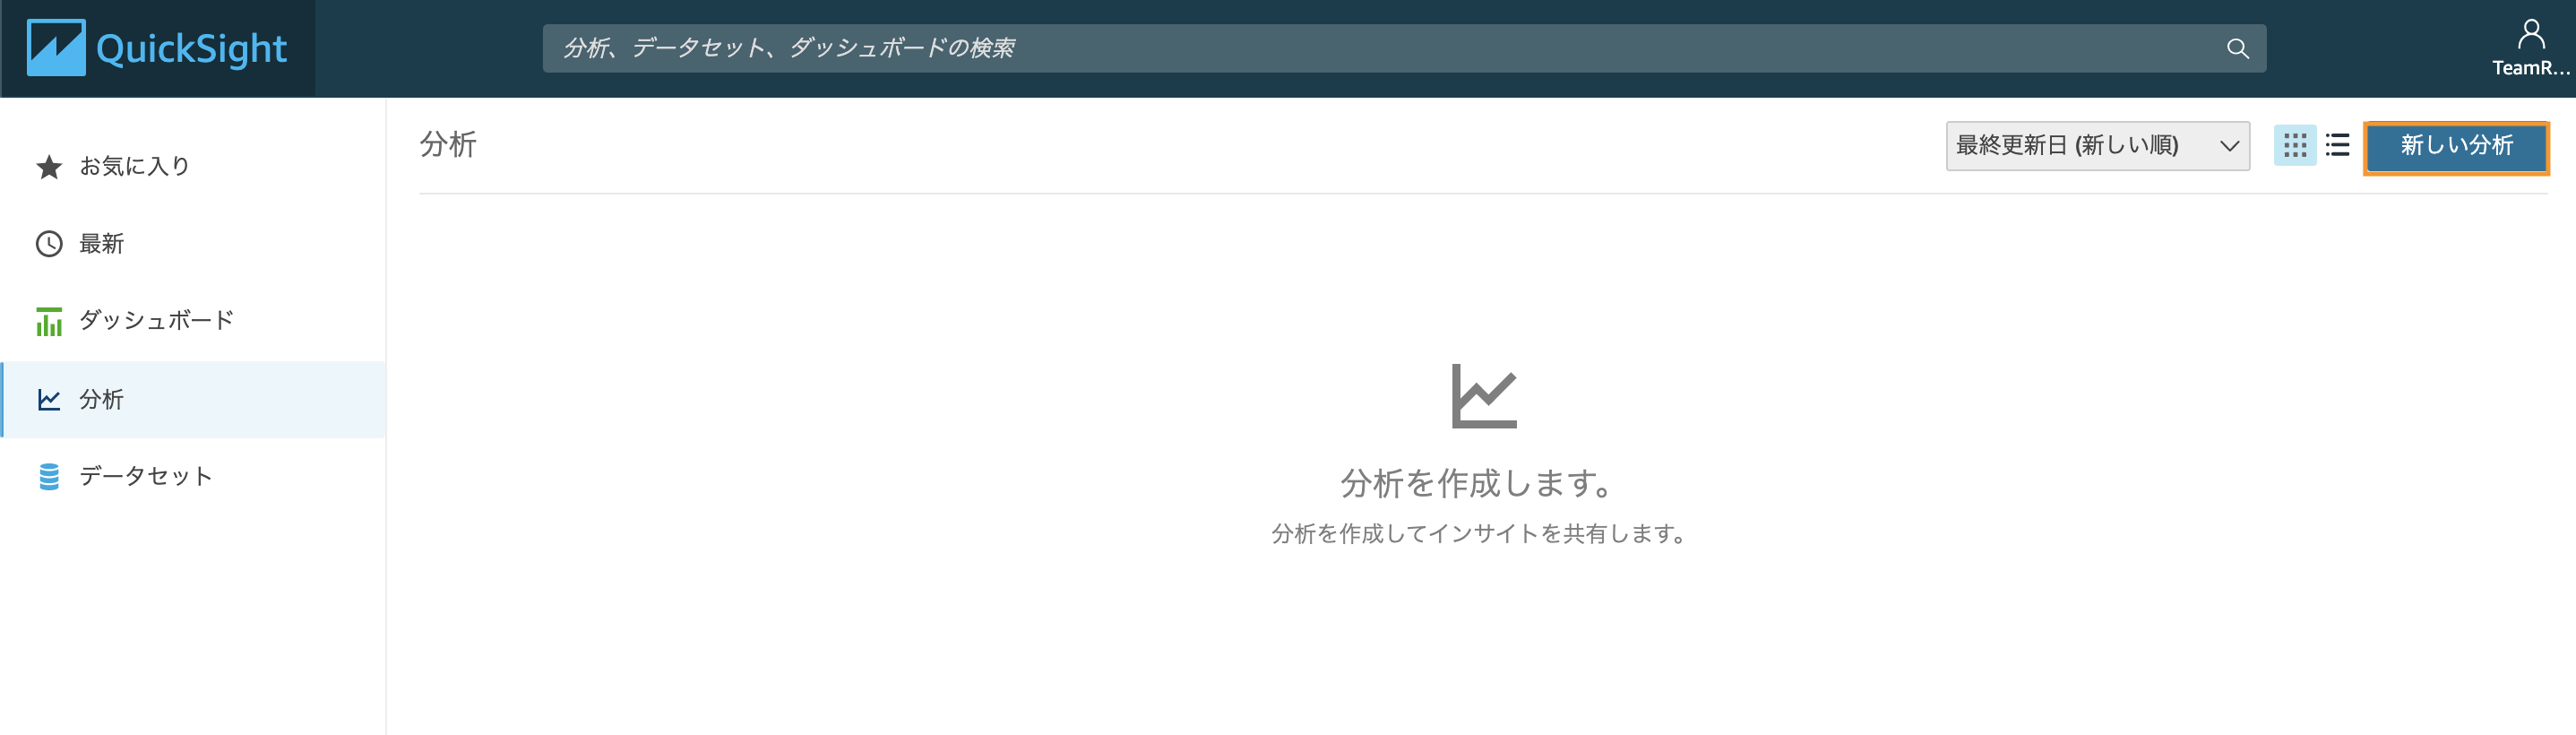Switch to list view
The image size is (2576, 735).
point(2337,145)
